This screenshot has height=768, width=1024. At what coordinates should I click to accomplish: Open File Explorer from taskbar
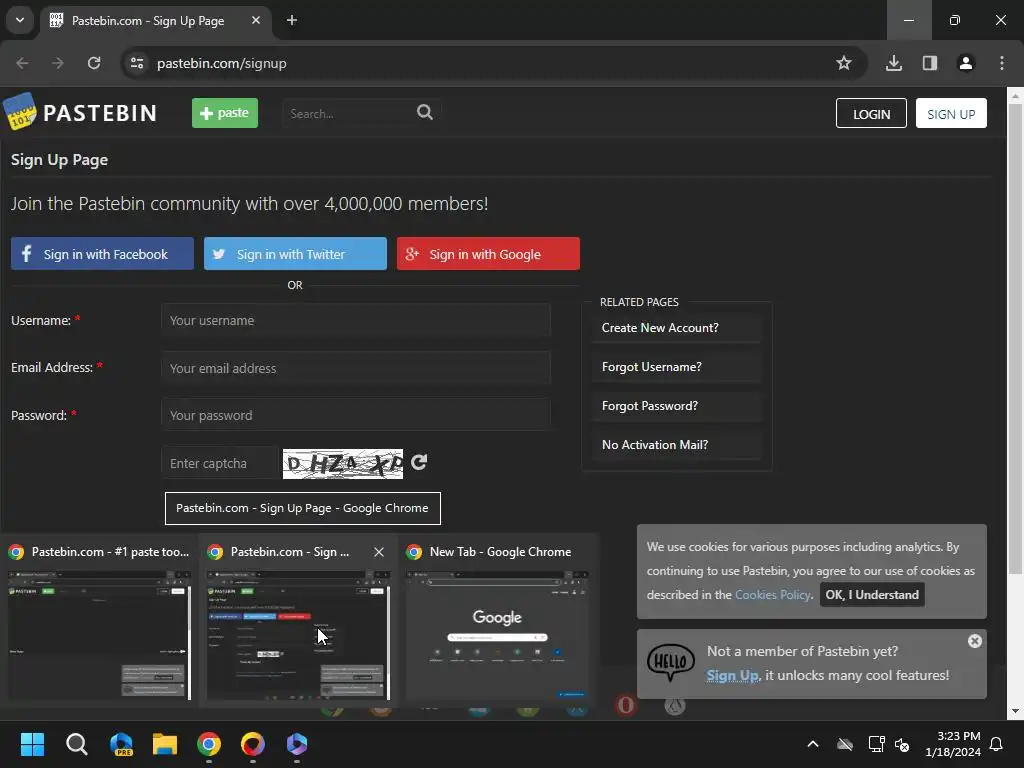coord(165,744)
